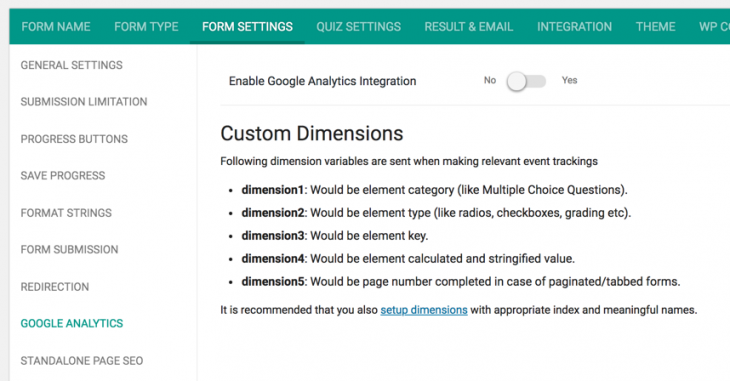This screenshot has width=730, height=381.
Task: Open the setup dimensions link
Action: tap(424, 310)
